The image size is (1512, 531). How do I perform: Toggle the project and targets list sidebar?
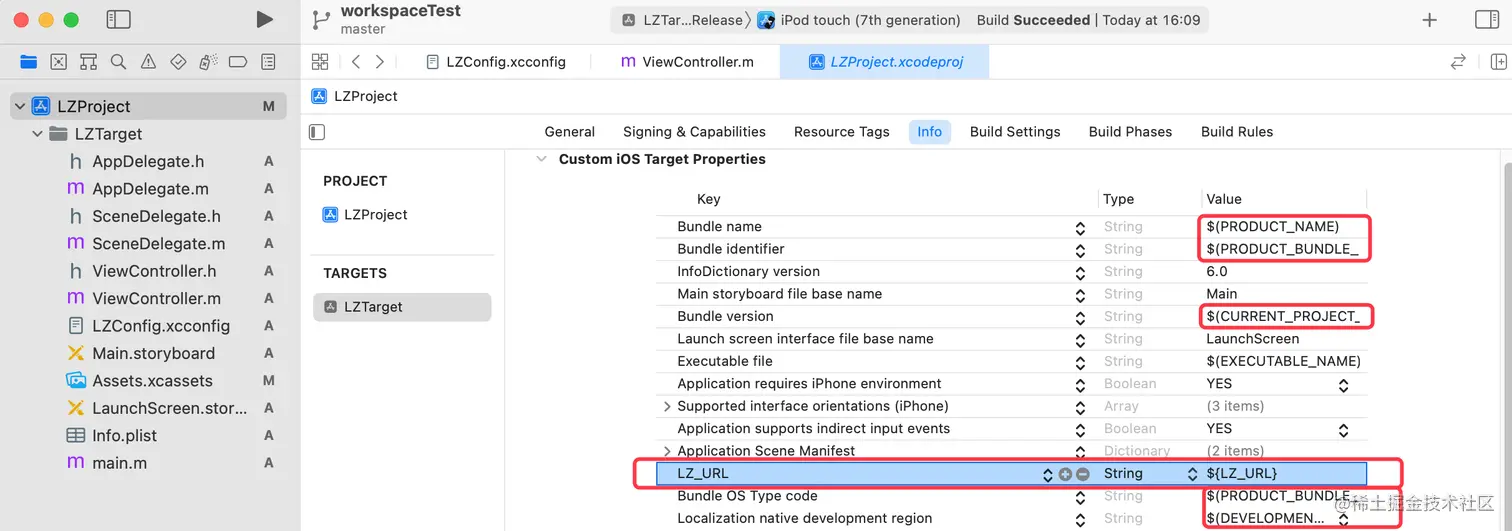pyautogui.click(x=317, y=132)
